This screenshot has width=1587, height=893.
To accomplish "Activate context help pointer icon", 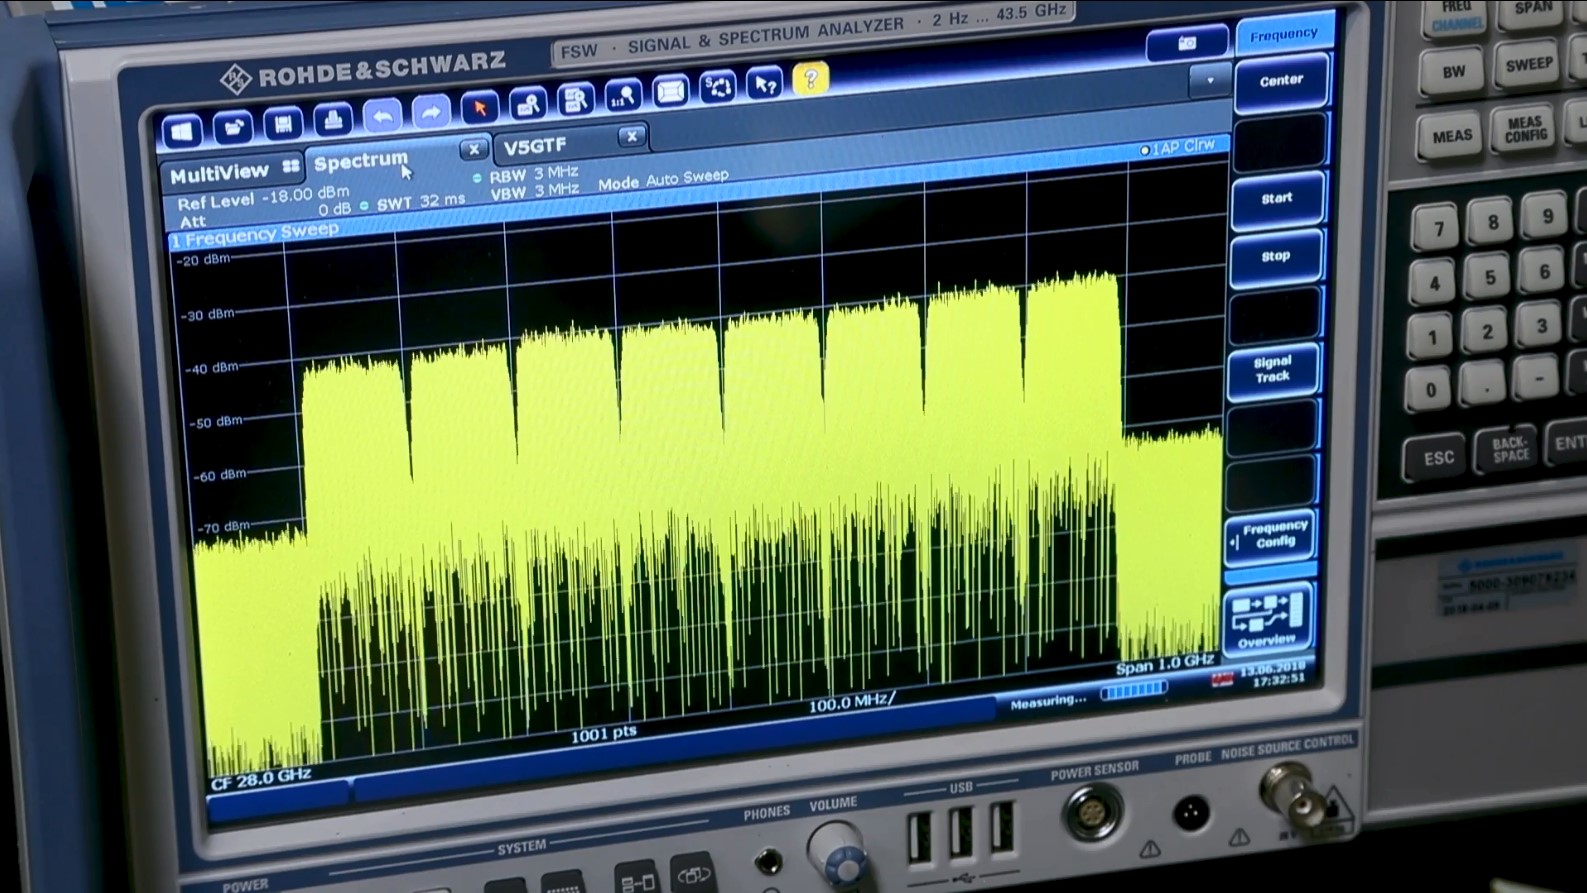I will [x=765, y=85].
